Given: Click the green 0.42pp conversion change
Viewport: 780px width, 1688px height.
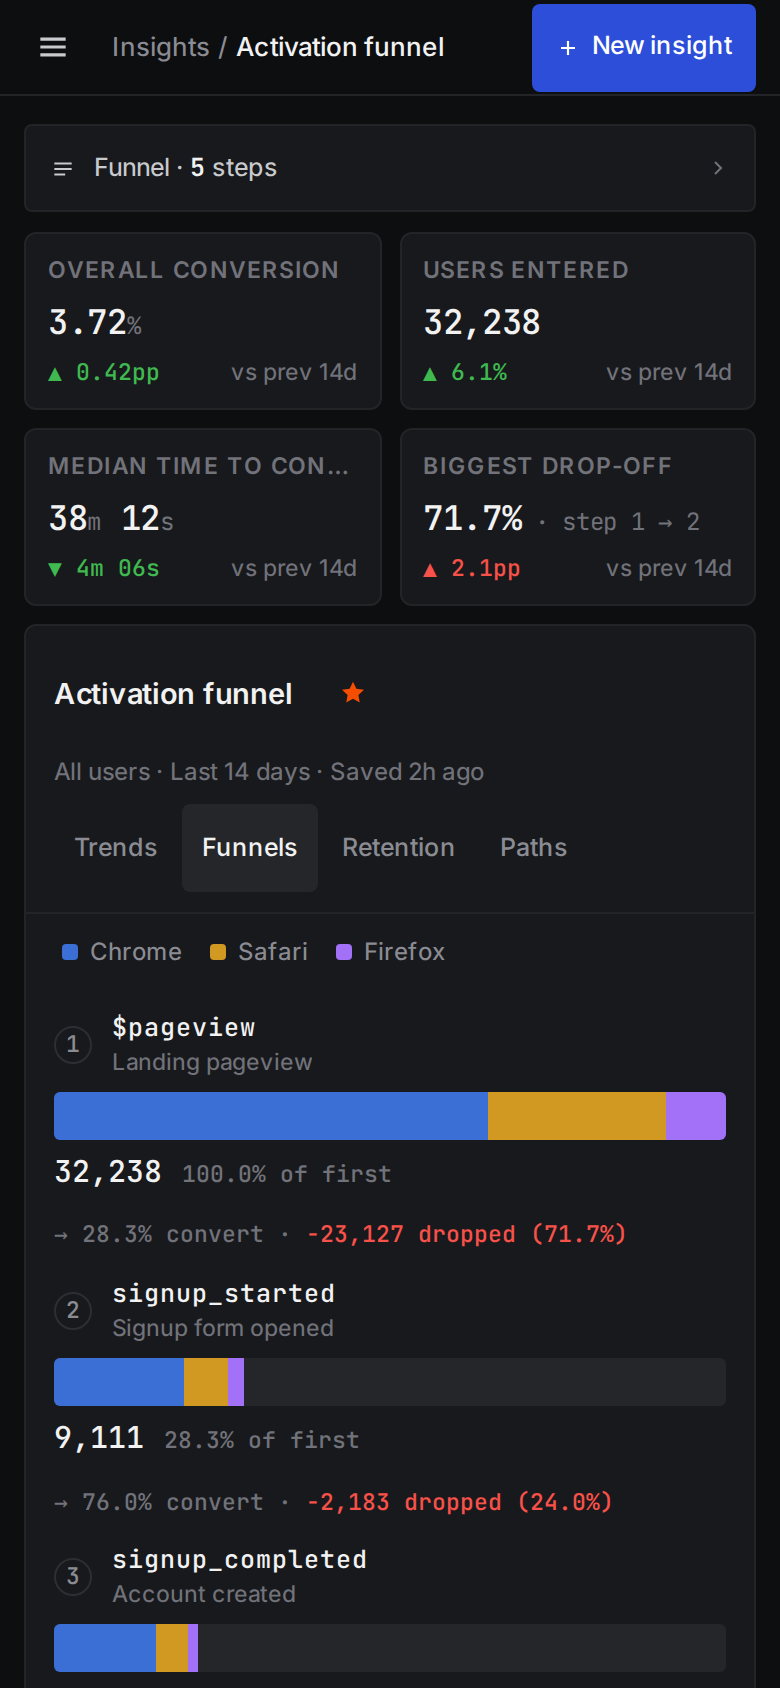Looking at the screenshot, I should pyautogui.click(x=104, y=373).
